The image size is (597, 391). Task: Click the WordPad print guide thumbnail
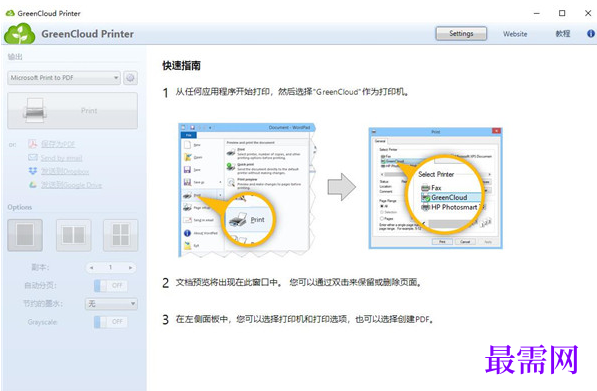coord(247,190)
